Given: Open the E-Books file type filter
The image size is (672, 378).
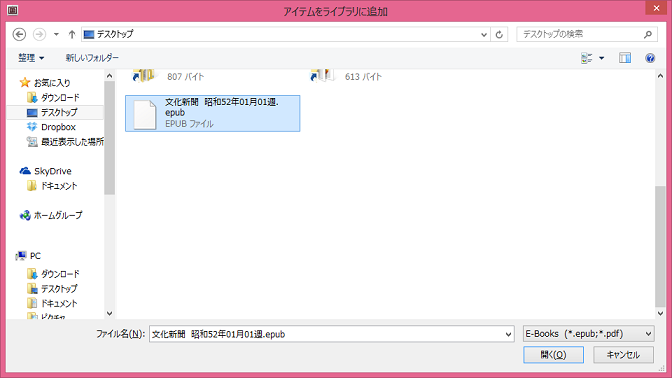Looking at the screenshot, I should [588, 333].
